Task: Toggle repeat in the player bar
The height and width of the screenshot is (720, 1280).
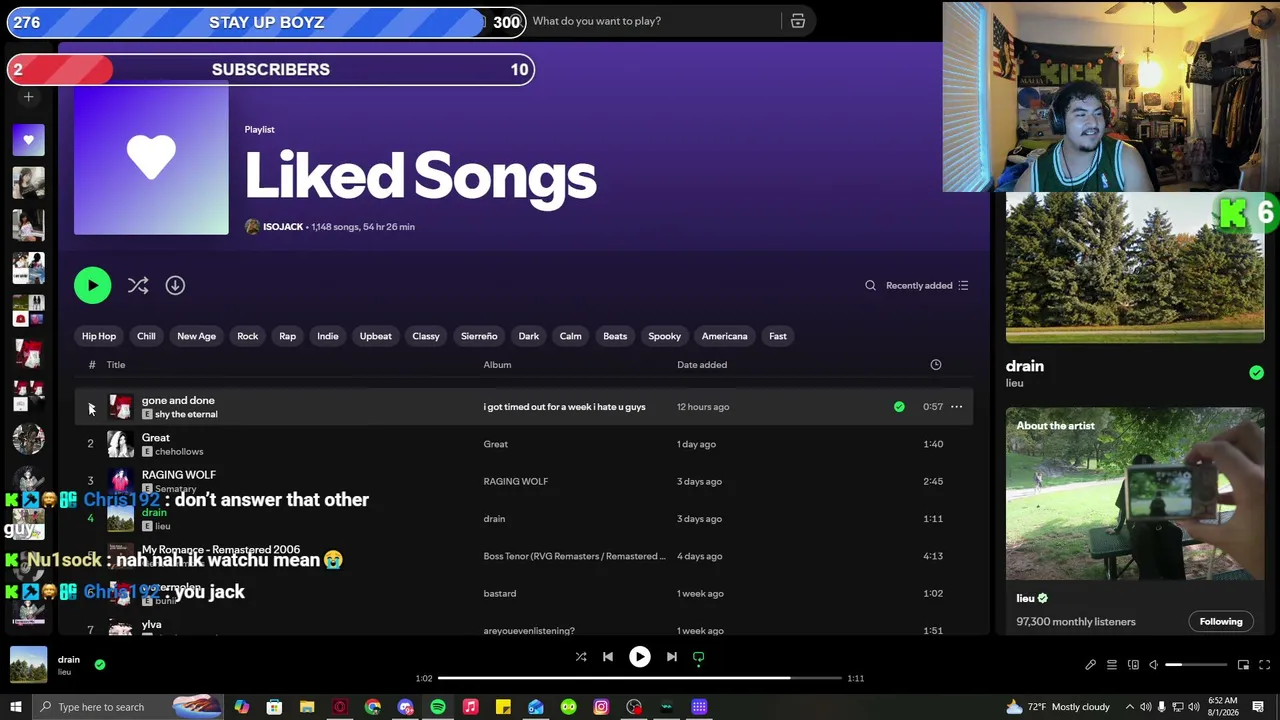Action: (x=699, y=657)
